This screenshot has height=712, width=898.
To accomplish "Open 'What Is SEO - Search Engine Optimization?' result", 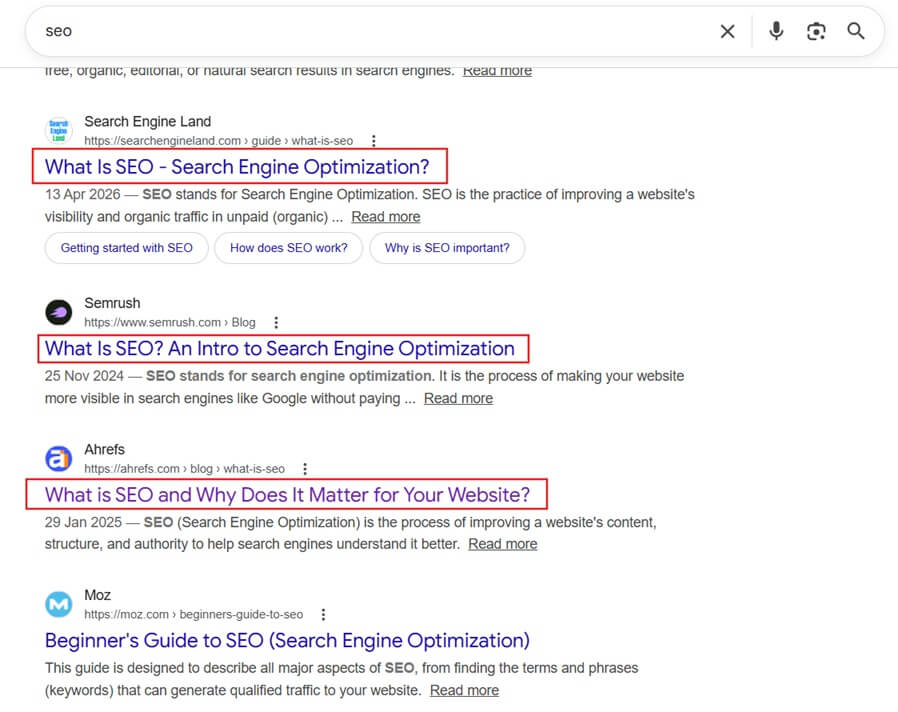I will (237, 167).
